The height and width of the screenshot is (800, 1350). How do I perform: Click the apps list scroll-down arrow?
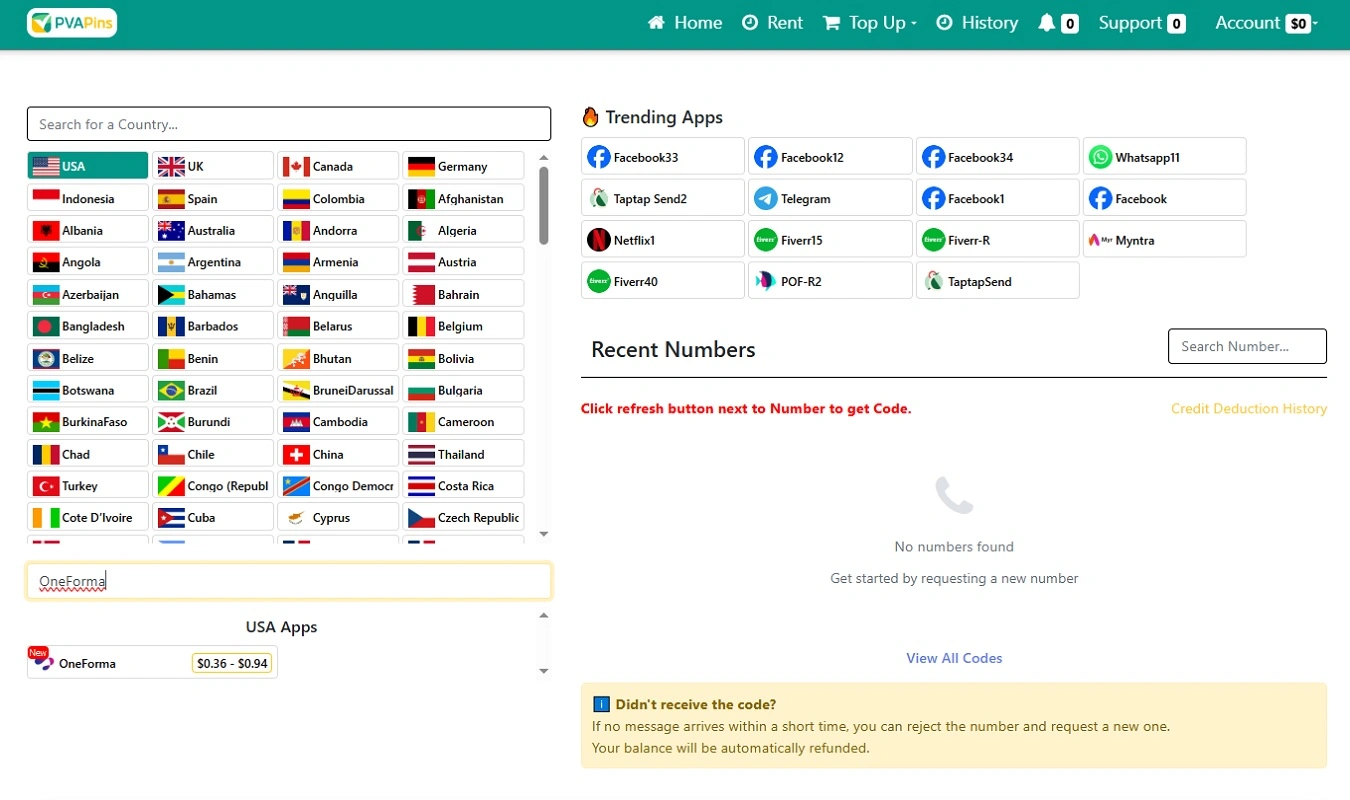point(544,671)
